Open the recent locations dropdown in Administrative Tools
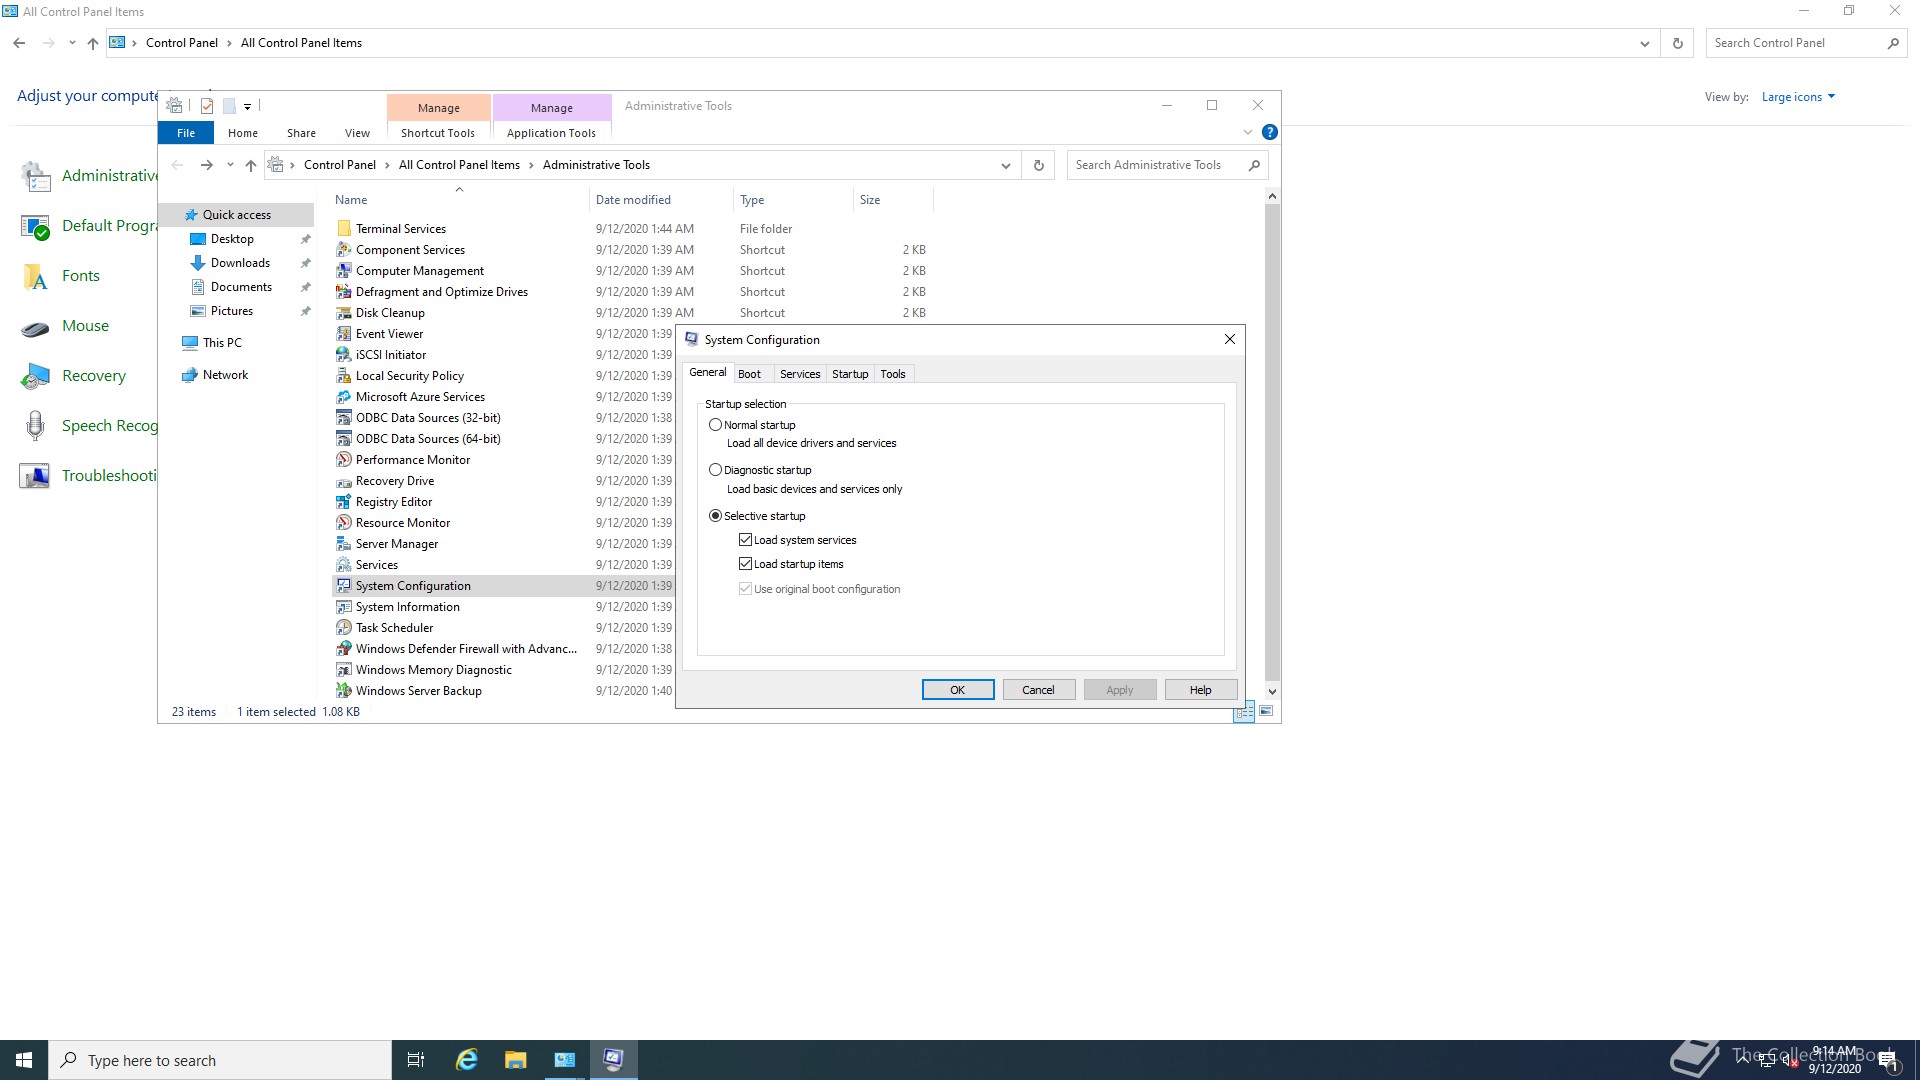The width and height of the screenshot is (1920, 1080). [230, 165]
